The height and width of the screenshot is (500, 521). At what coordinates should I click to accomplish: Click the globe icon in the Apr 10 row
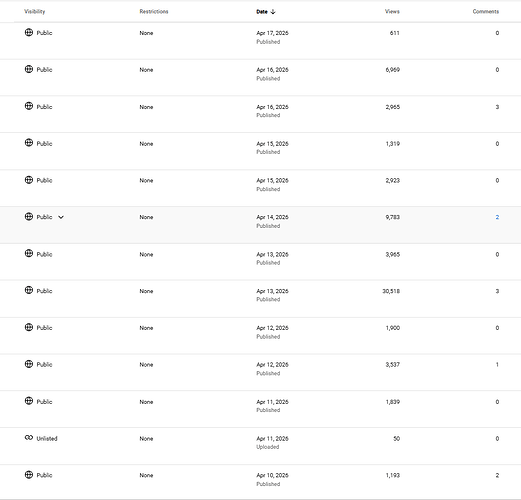[29, 474]
